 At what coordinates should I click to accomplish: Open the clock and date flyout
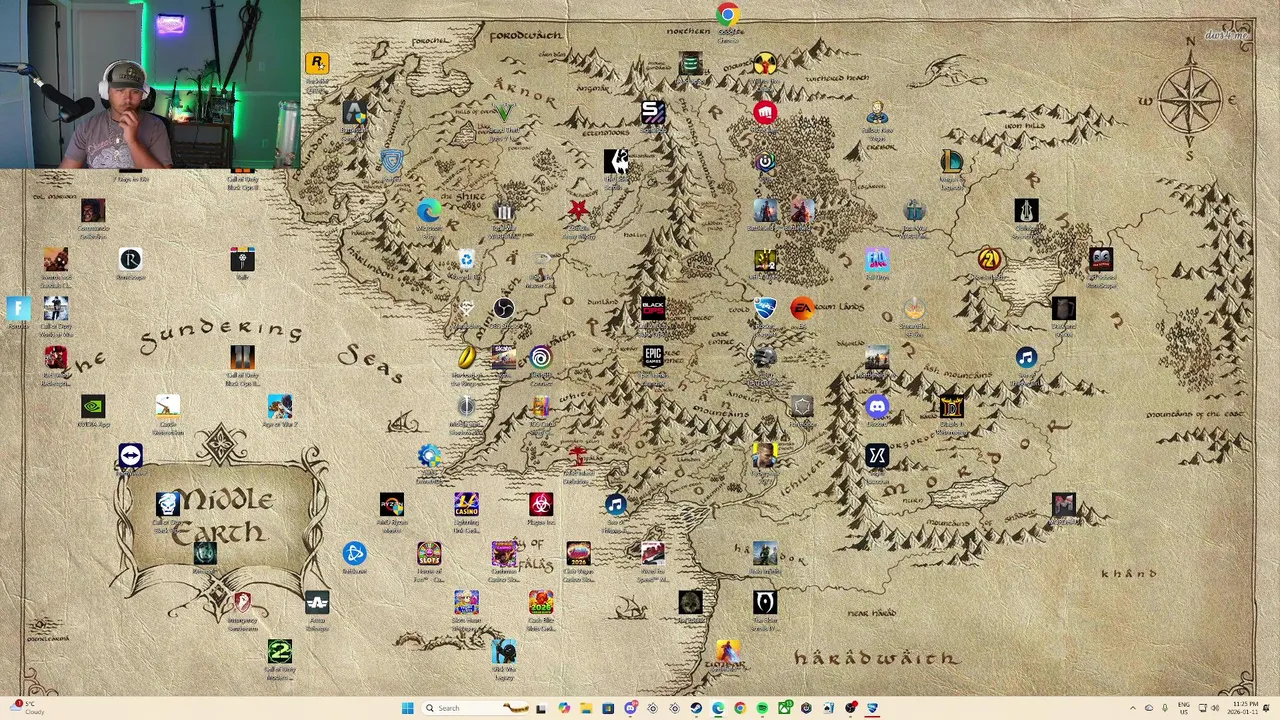click(x=1243, y=708)
